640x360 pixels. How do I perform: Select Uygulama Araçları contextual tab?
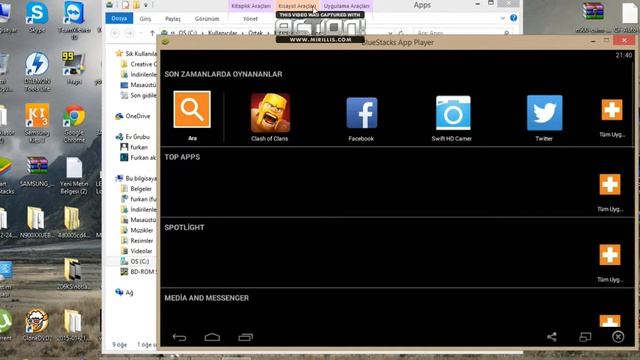pyautogui.click(x=346, y=6)
